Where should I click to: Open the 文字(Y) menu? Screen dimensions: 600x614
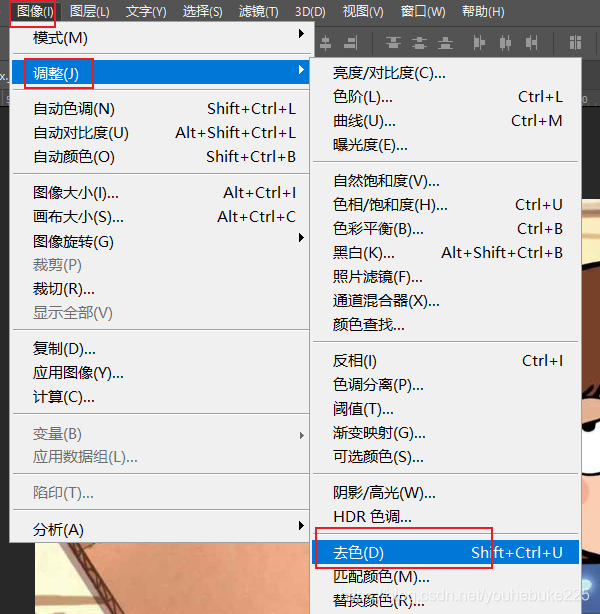[x=146, y=12]
